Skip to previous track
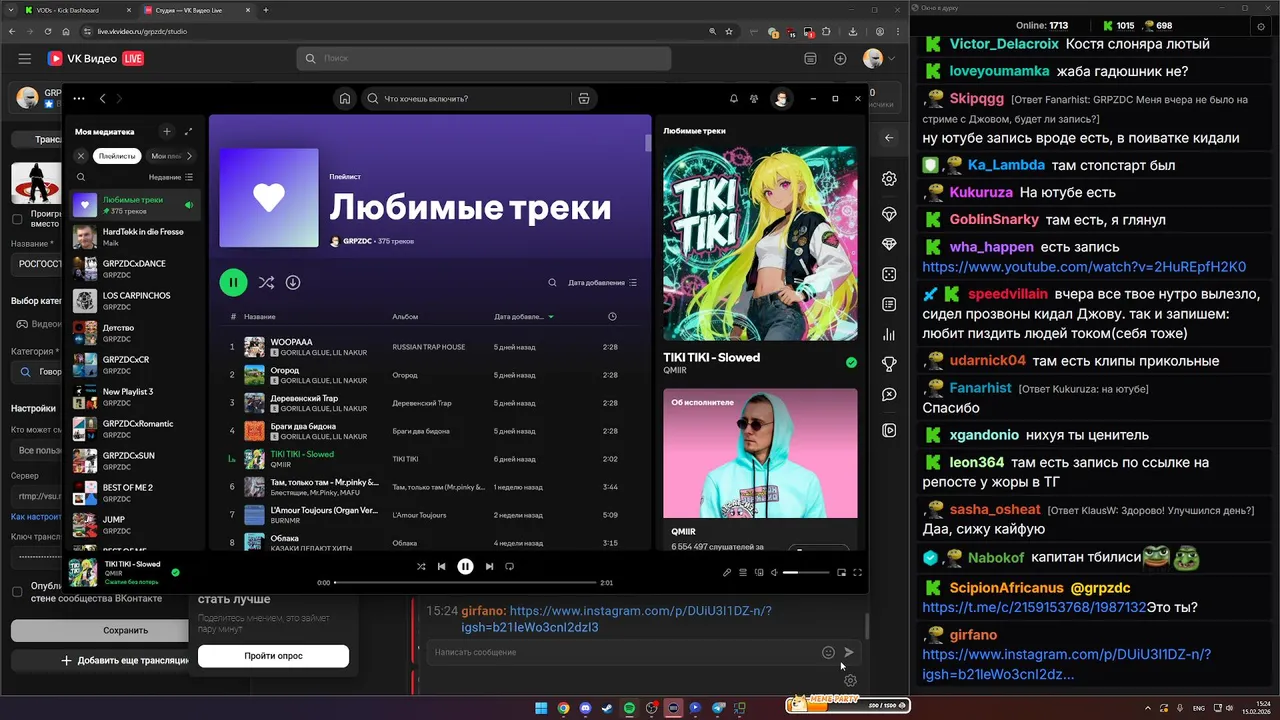Image resolution: width=1280 pixels, height=720 pixels. [x=441, y=567]
